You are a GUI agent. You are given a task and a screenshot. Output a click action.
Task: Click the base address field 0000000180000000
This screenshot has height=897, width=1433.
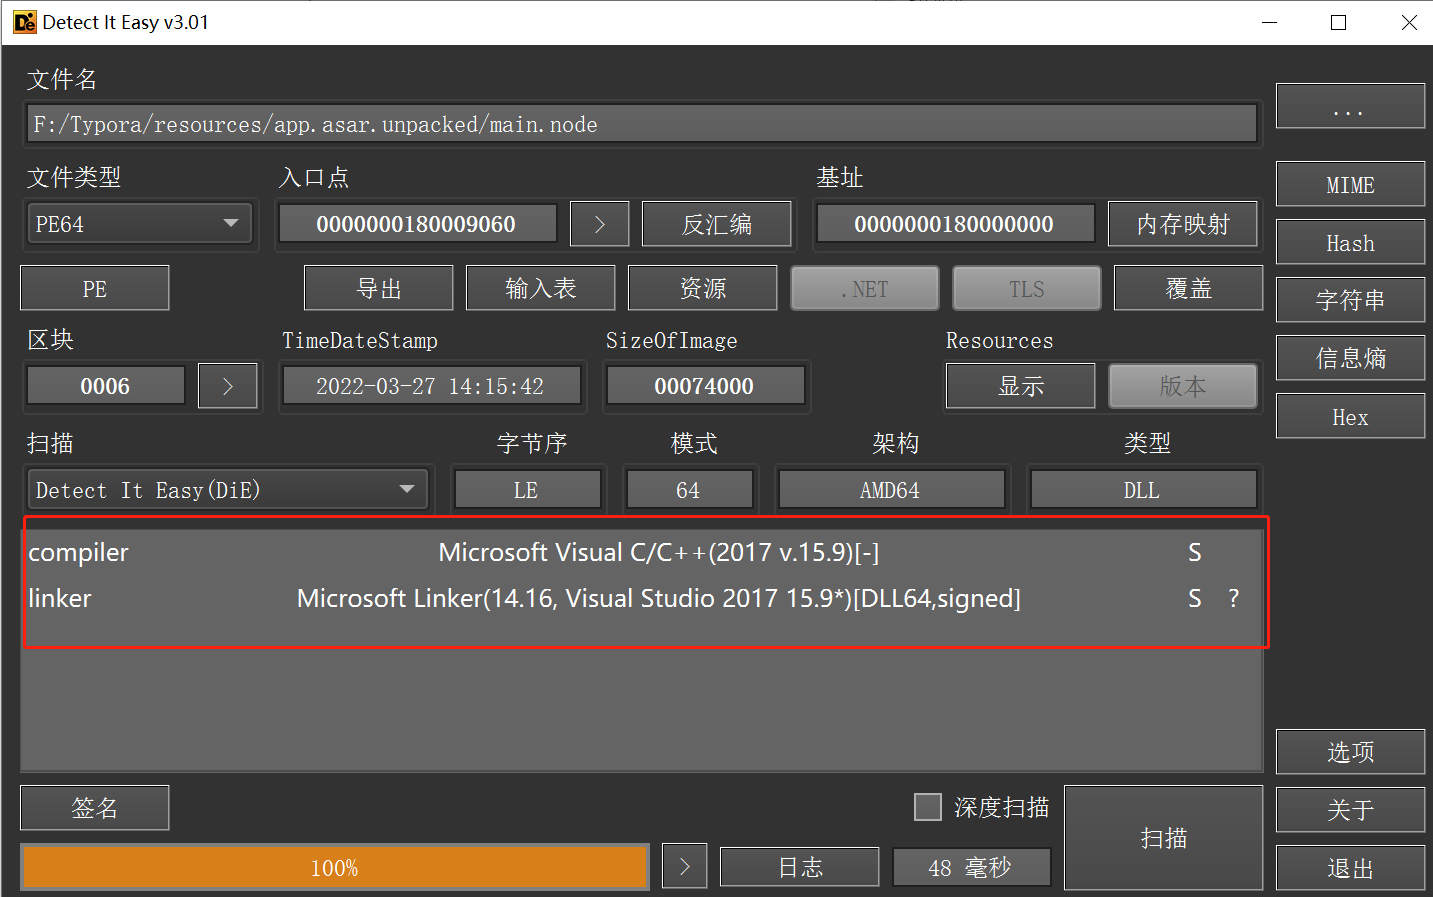click(956, 224)
